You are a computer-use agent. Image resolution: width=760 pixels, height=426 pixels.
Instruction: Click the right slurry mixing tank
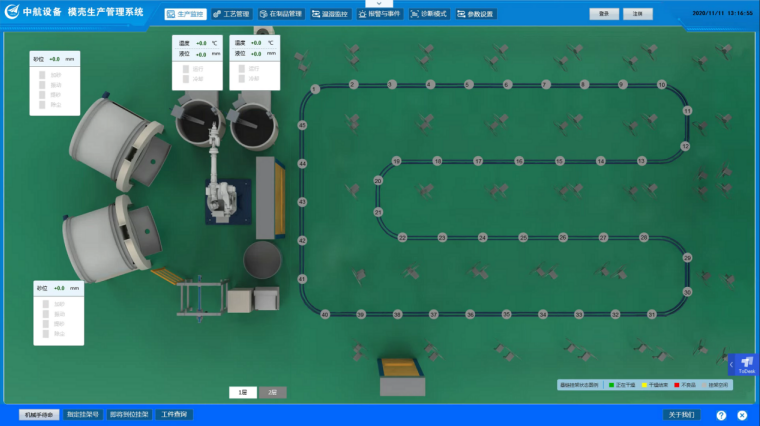[253, 123]
